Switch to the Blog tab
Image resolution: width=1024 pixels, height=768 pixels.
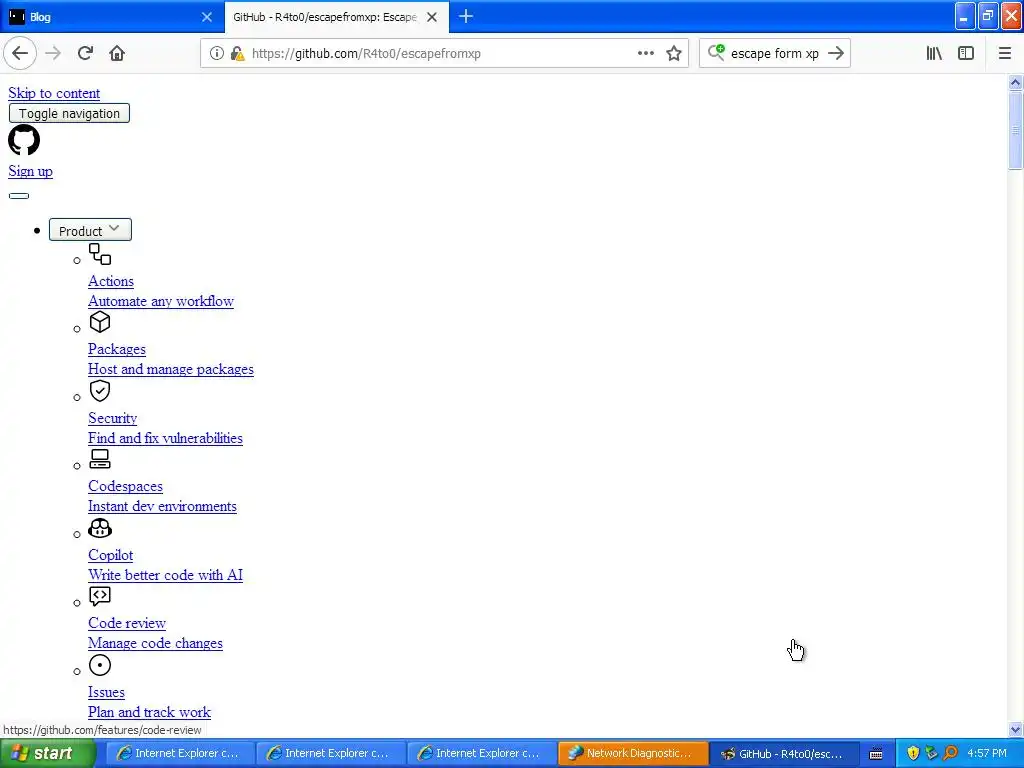click(x=112, y=17)
